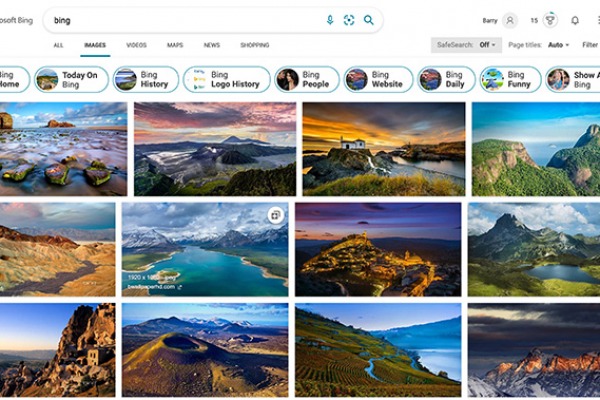
Task: Open the SafeSearch Off dropdown
Action: tap(466, 45)
